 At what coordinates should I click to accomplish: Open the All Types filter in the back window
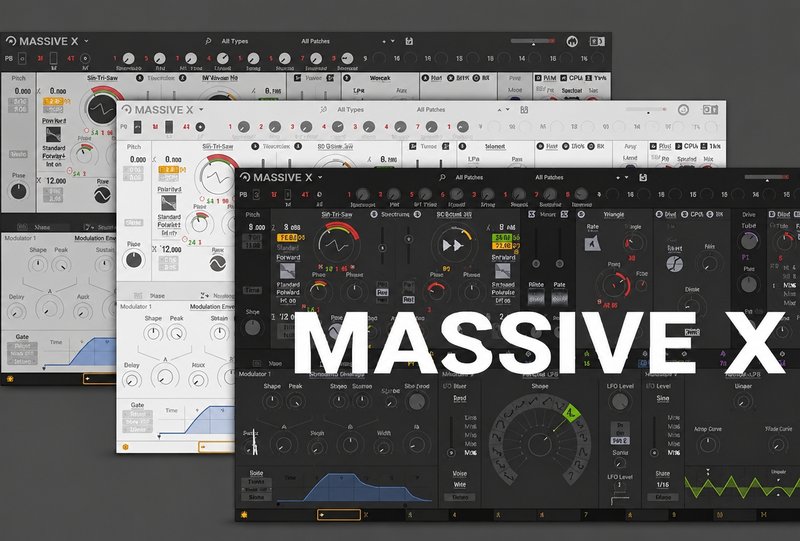point(235,41)
